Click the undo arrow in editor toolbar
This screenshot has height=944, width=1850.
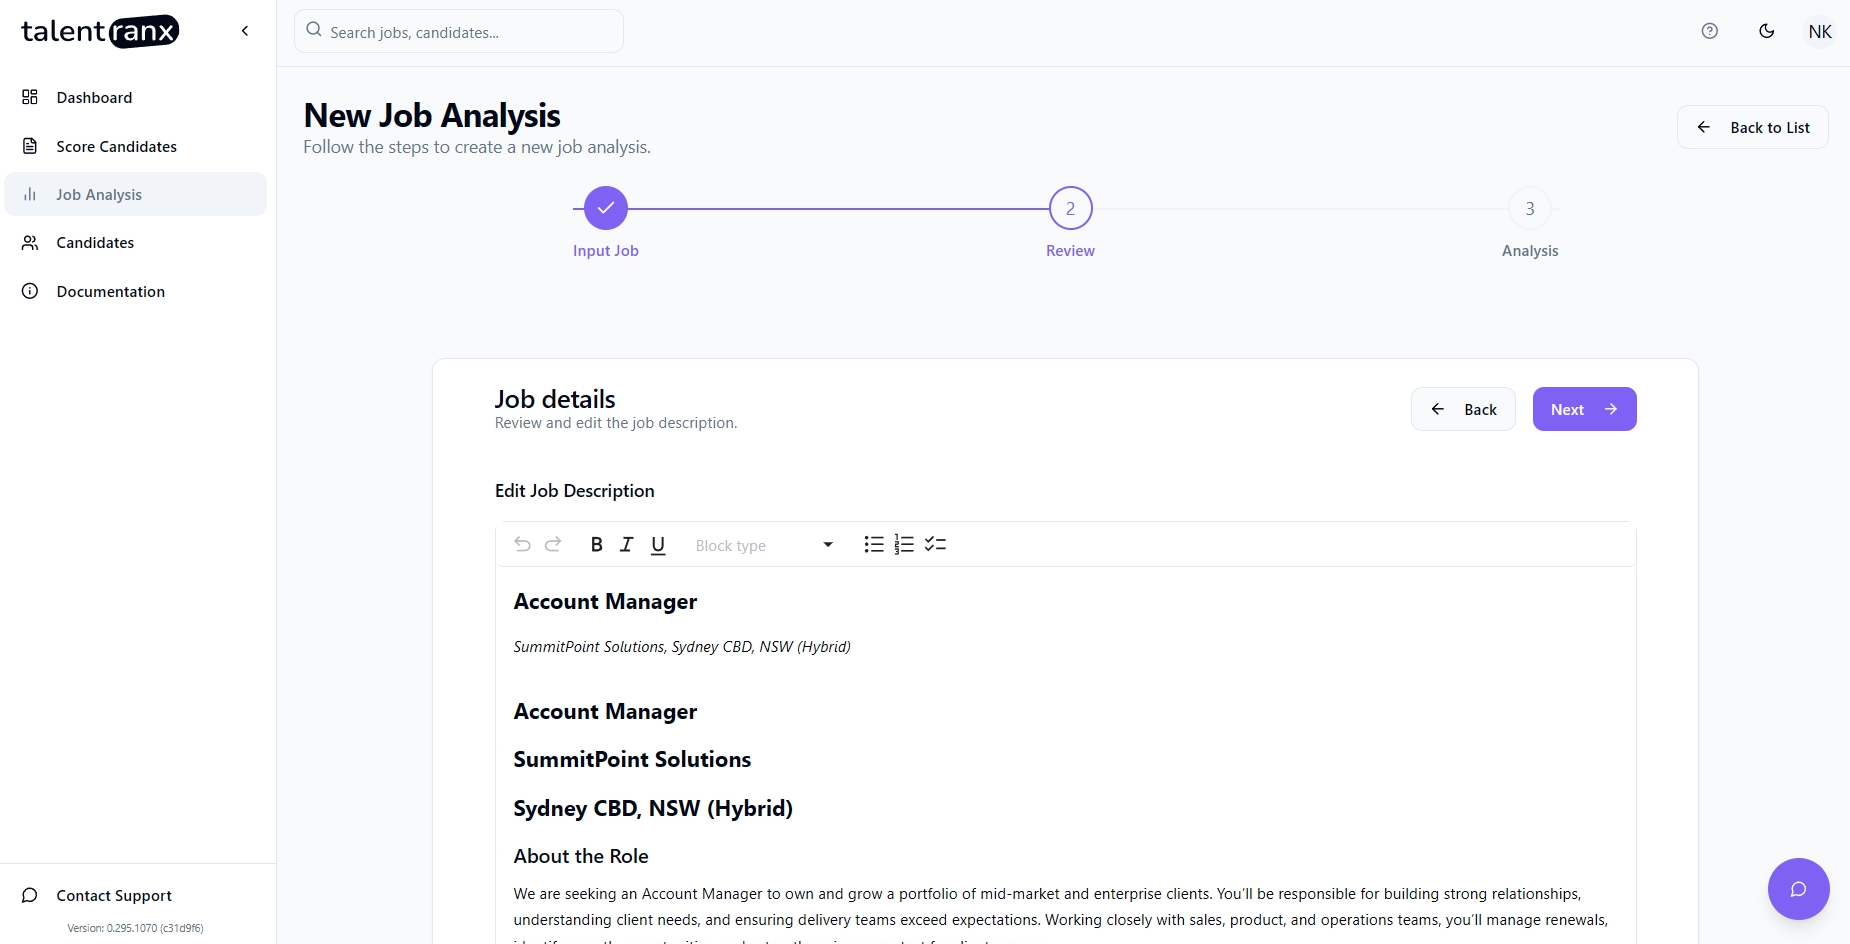coord(522,544)
